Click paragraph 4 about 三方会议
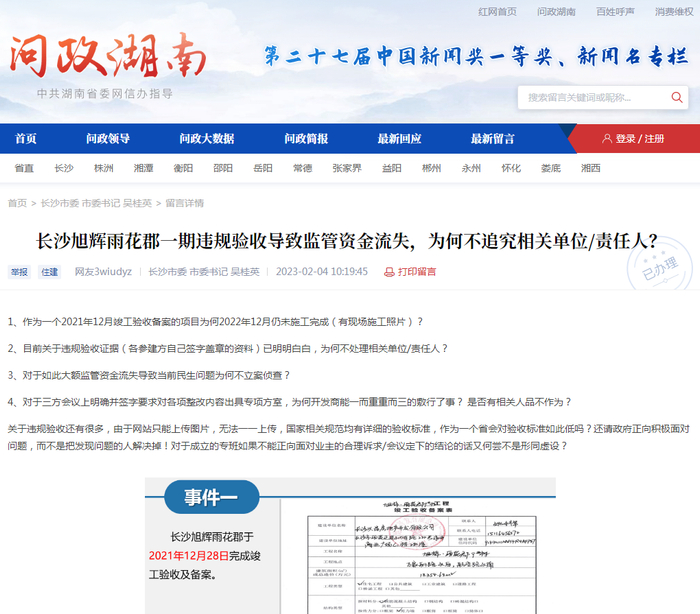 pos(289,402)
